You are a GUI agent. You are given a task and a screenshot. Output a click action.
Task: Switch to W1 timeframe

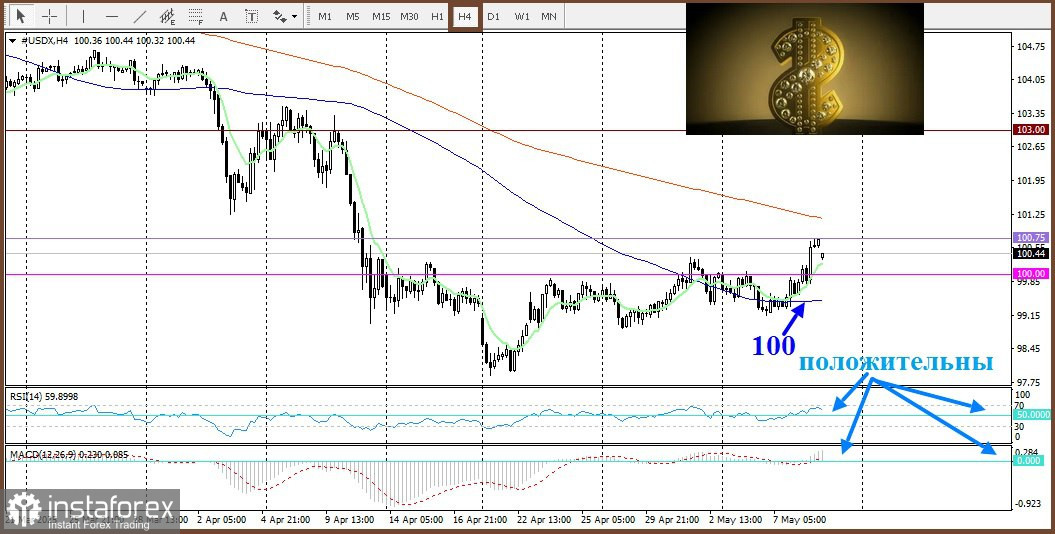pyautogui.click(x=521, y=16)
